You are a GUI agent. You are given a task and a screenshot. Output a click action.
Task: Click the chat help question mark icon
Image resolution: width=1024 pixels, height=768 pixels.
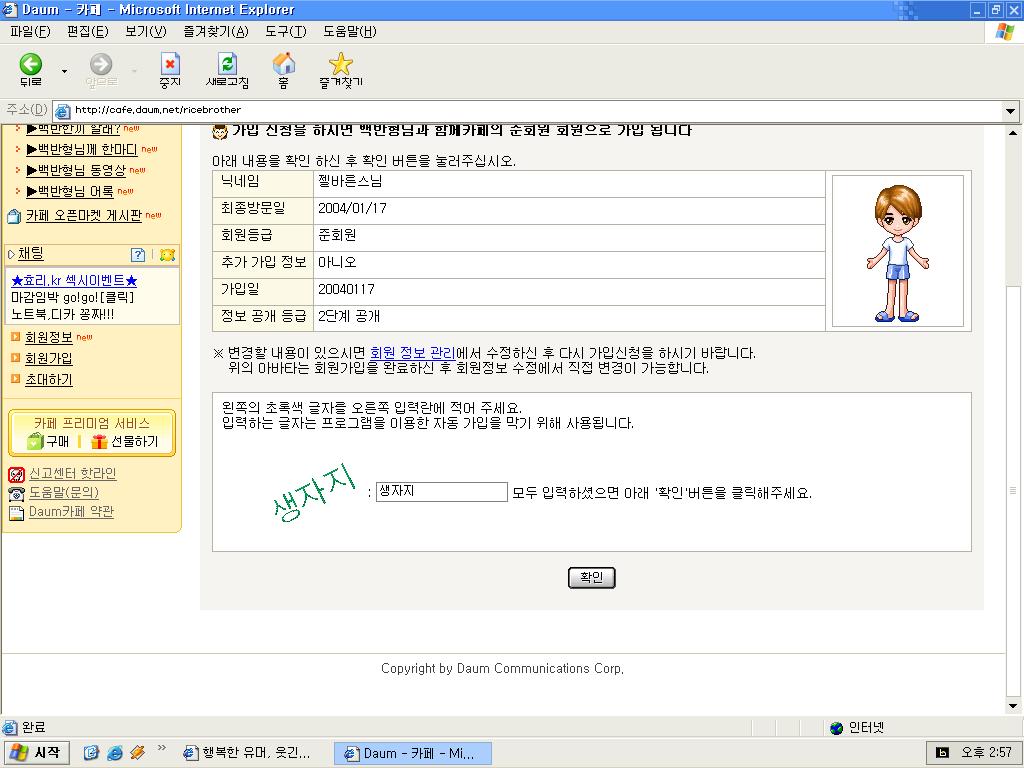139,255
